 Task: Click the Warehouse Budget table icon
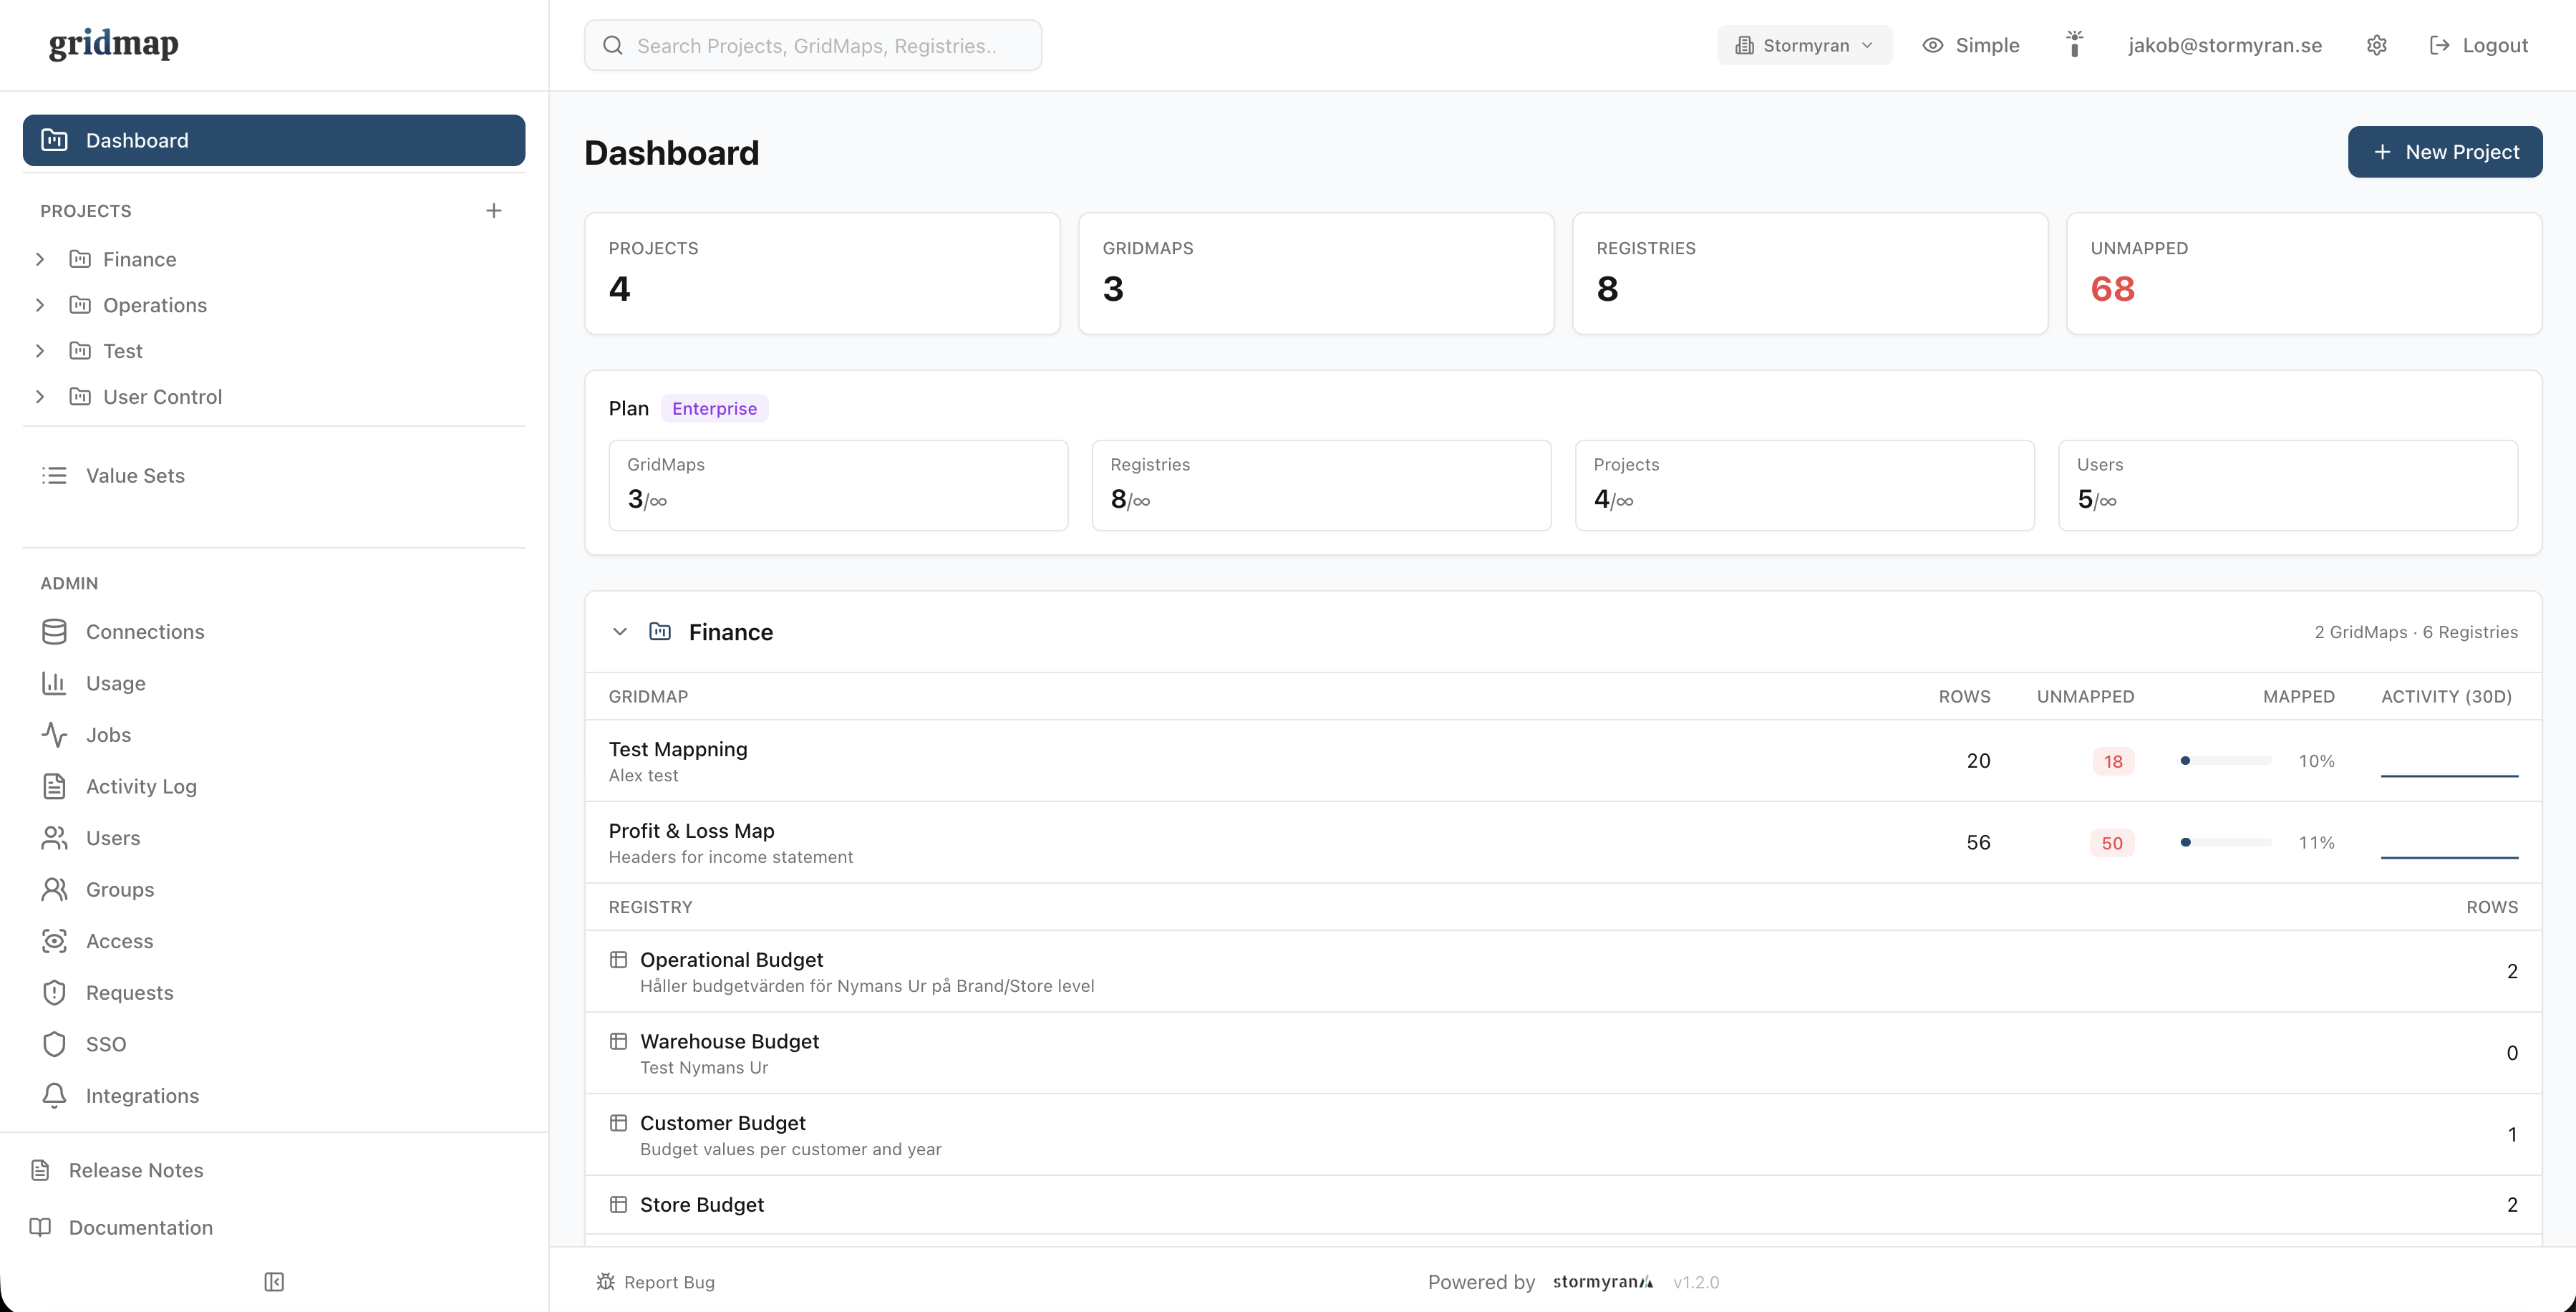pyautogui.click(x=618, y=1041)
